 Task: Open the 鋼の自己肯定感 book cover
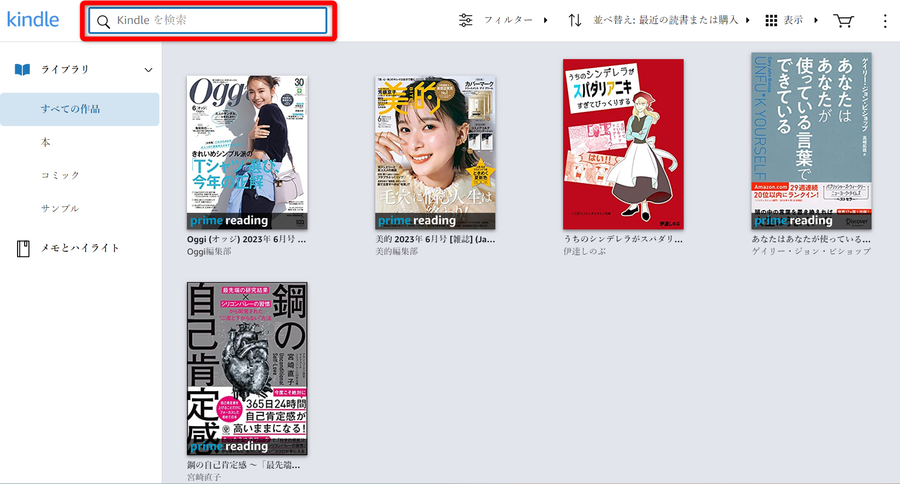pyautogui.click(x=247, y=369)
